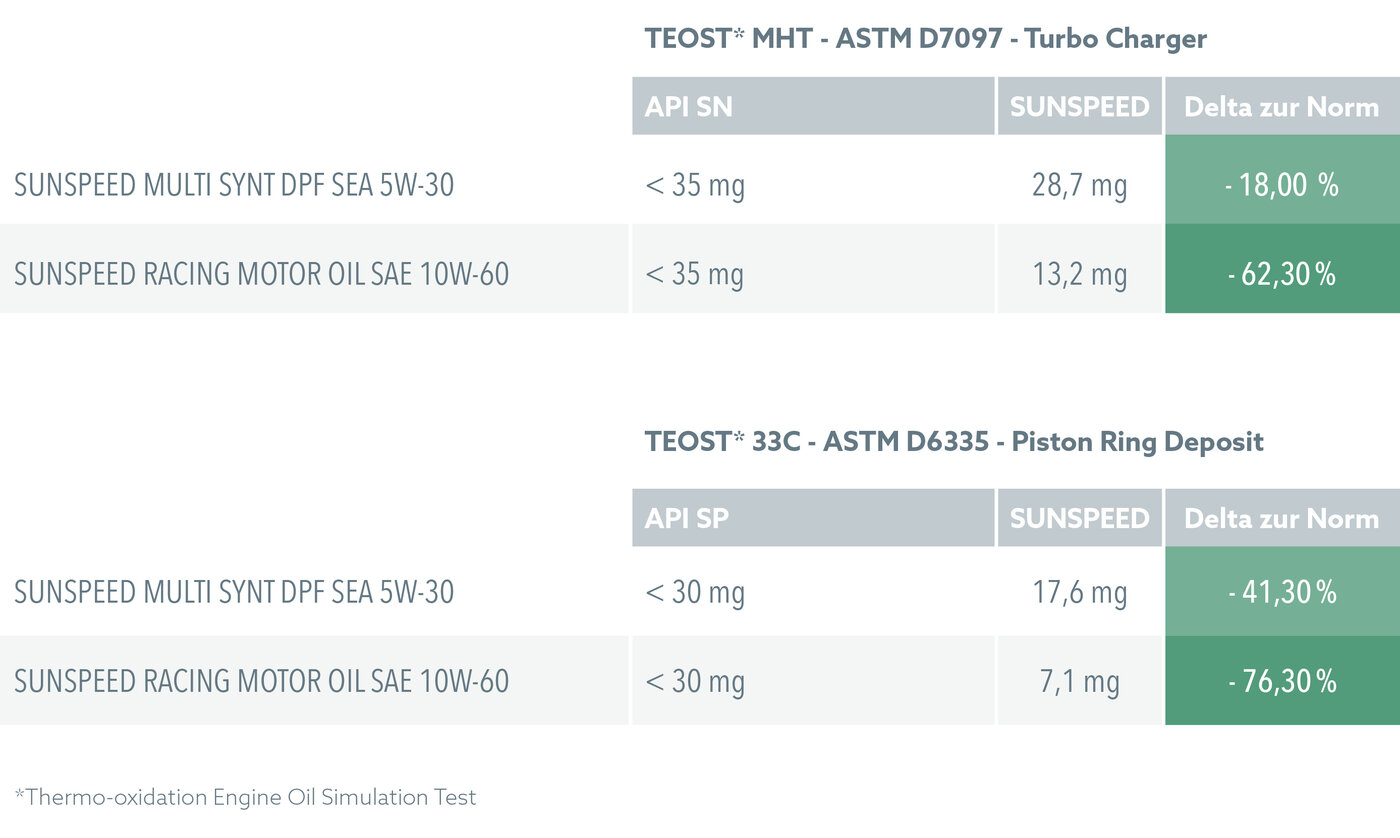Click the green -18,00 % cell
The height and width of the screenshot is (838, 1400).
pos(1281,185)
